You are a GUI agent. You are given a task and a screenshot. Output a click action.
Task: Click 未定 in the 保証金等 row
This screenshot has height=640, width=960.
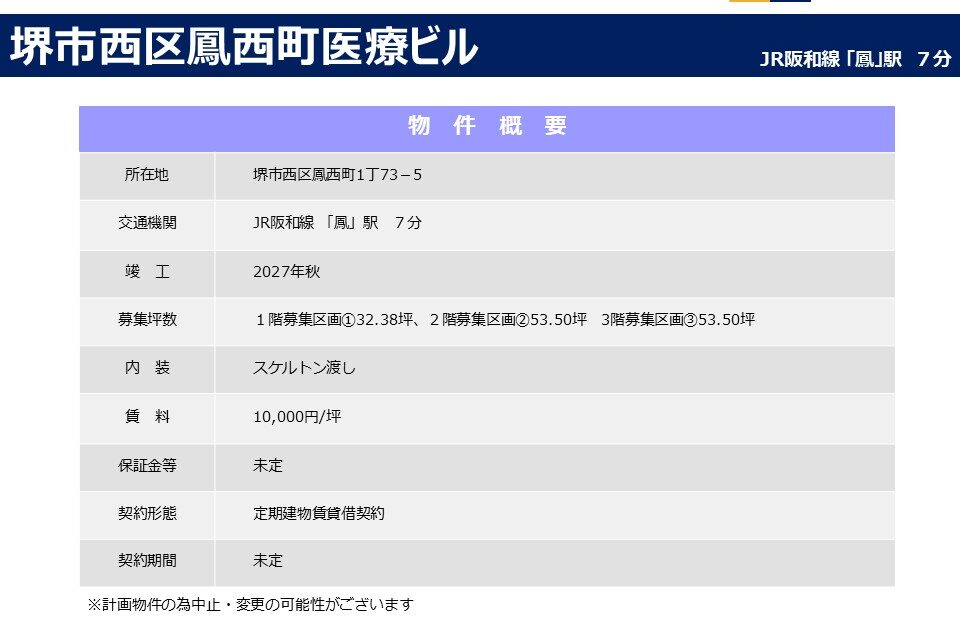tap(268, 465)
